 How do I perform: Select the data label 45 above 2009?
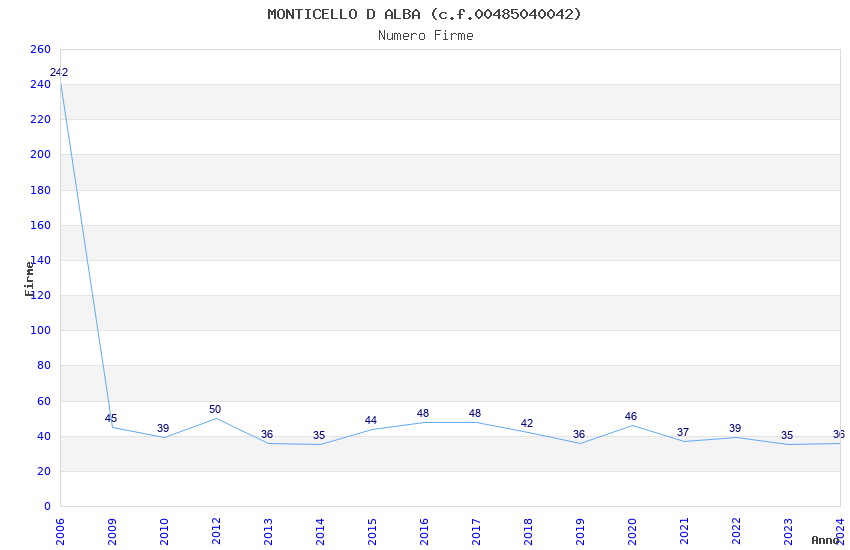pyautogui.click(x=111, y=418)
